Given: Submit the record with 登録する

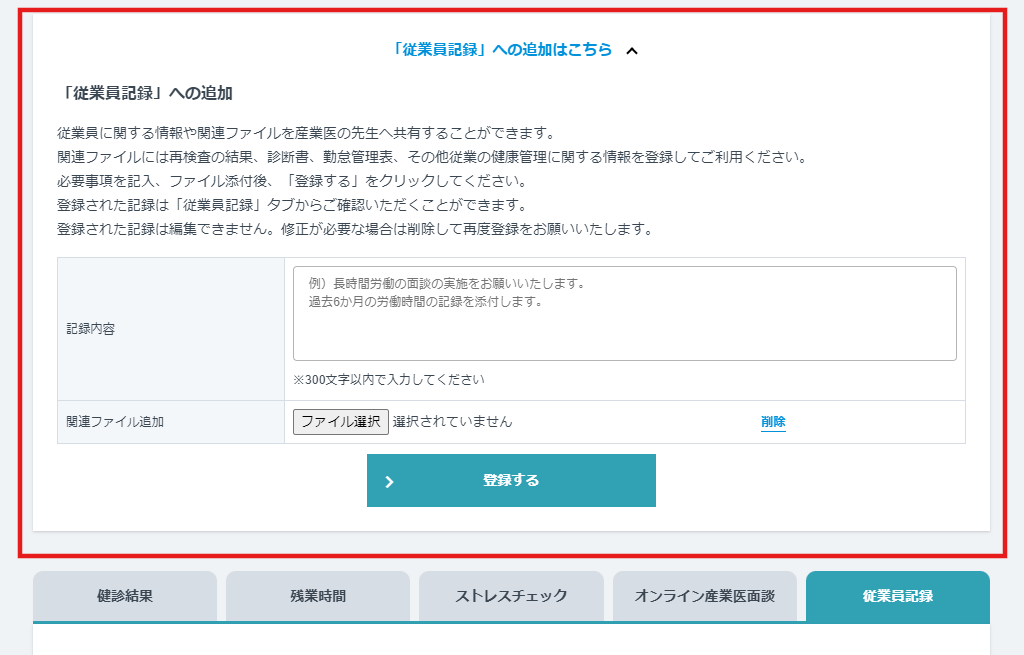Looking at the screenshot, I should [511, 481].
